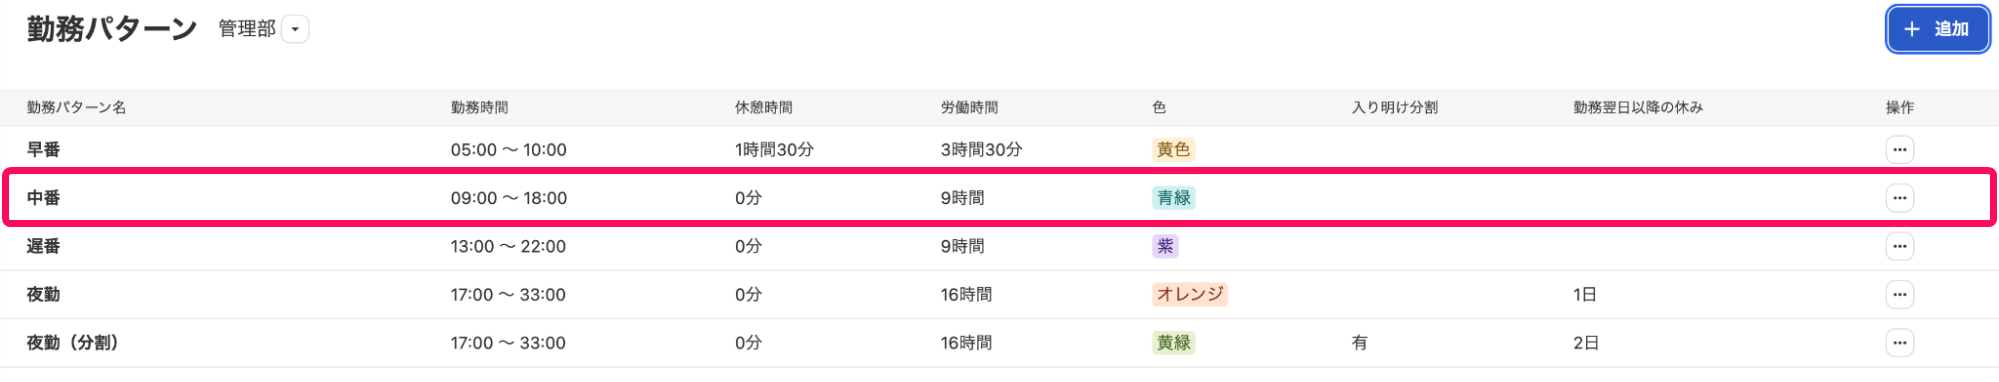Screen dimensions: 1999x382
Task: Click the 勤務パターン名 column header
Action: tap(77, 107)
